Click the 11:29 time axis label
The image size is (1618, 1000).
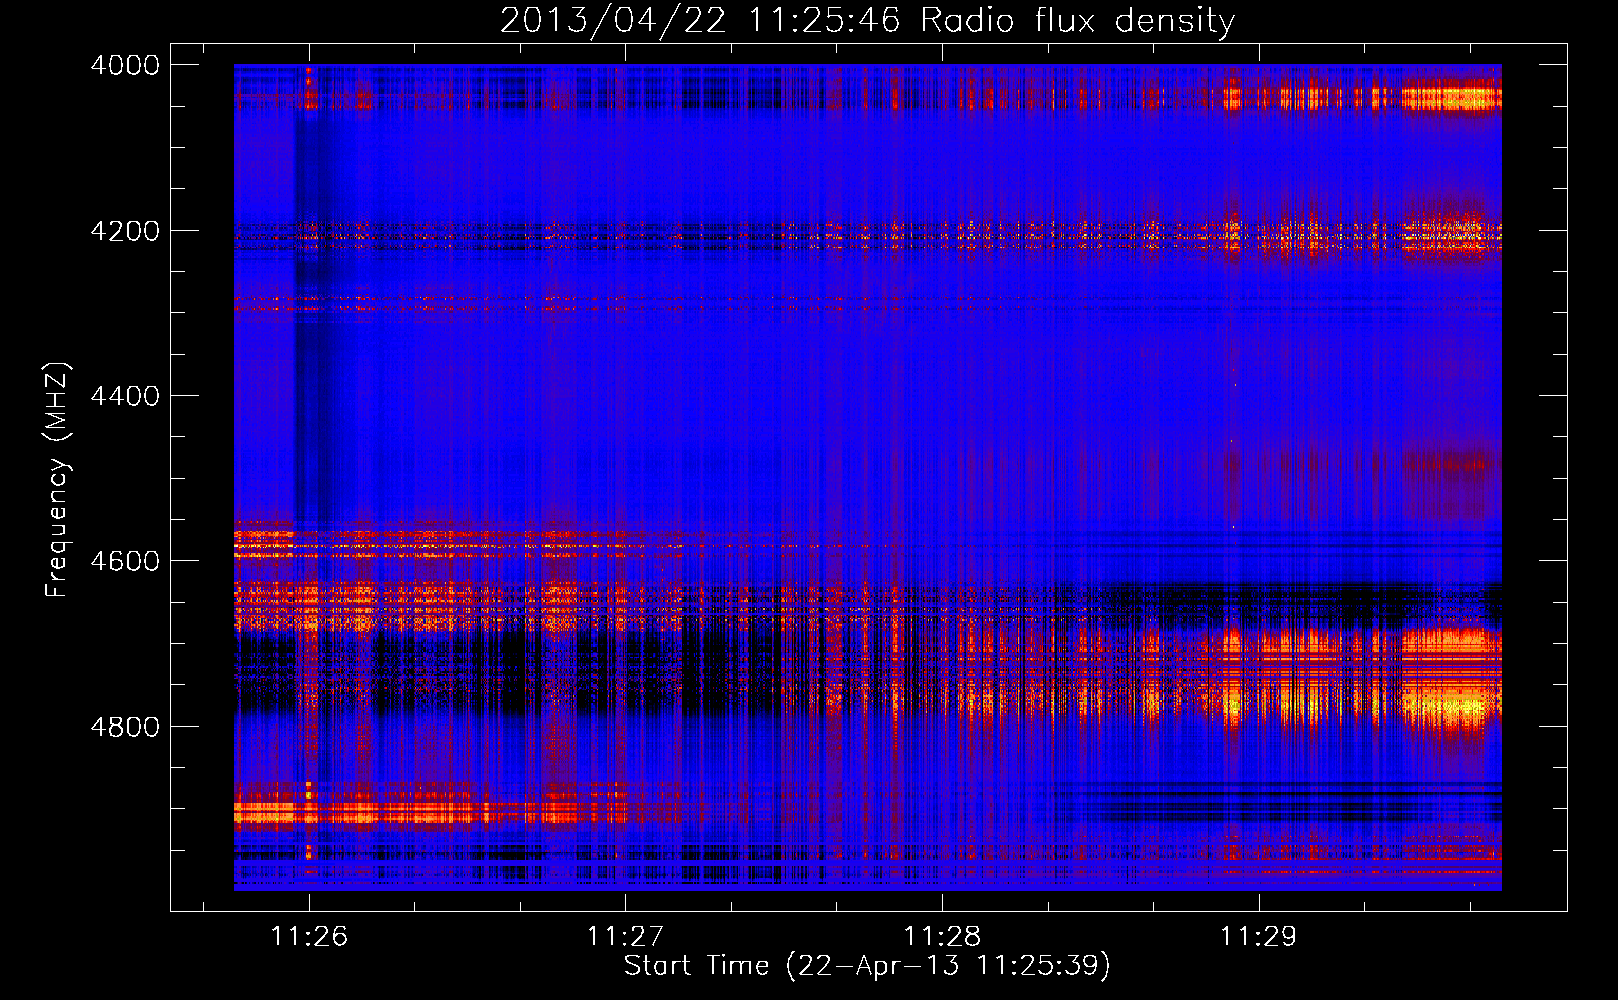pyautogui.click(x=1258, y=936)
